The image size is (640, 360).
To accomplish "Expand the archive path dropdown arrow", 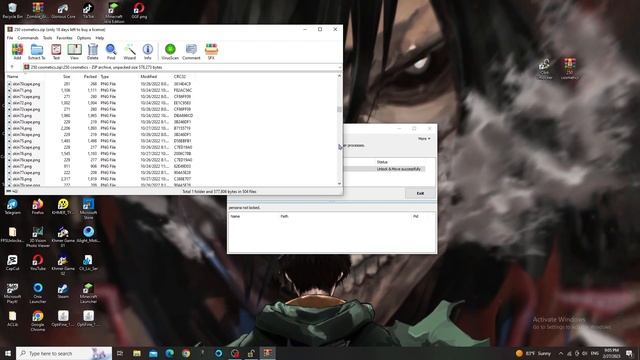I will pos(340,67).
